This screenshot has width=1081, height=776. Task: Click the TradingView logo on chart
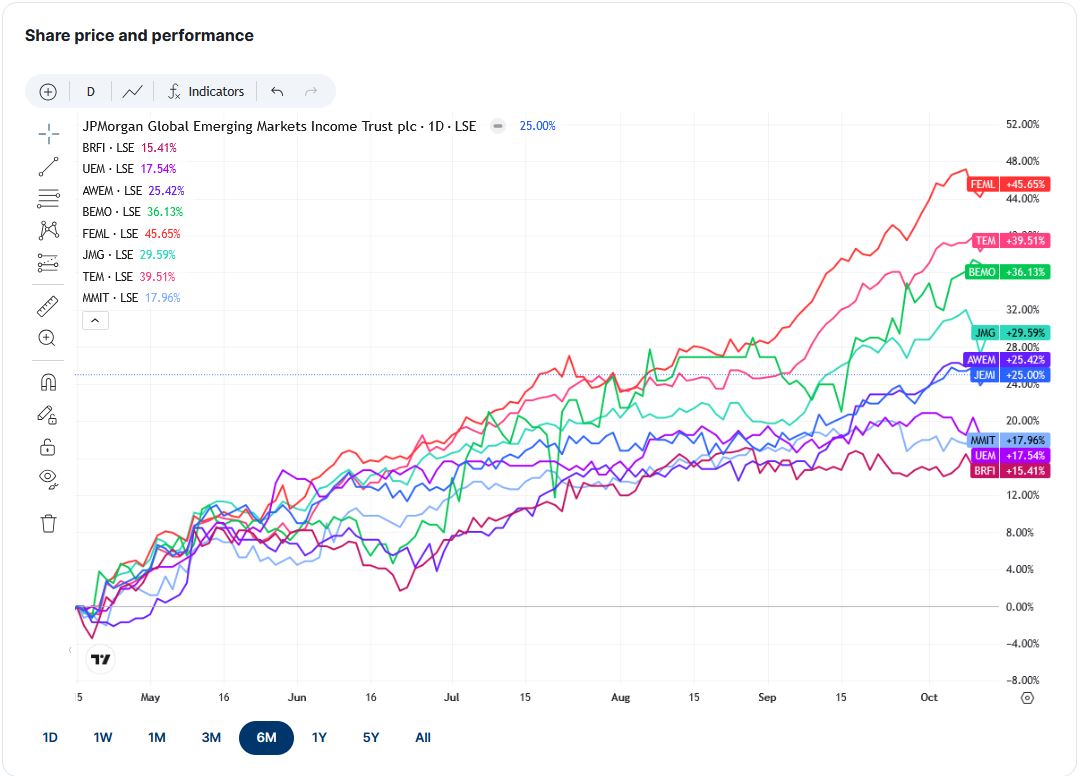click(x=101, y=660)
